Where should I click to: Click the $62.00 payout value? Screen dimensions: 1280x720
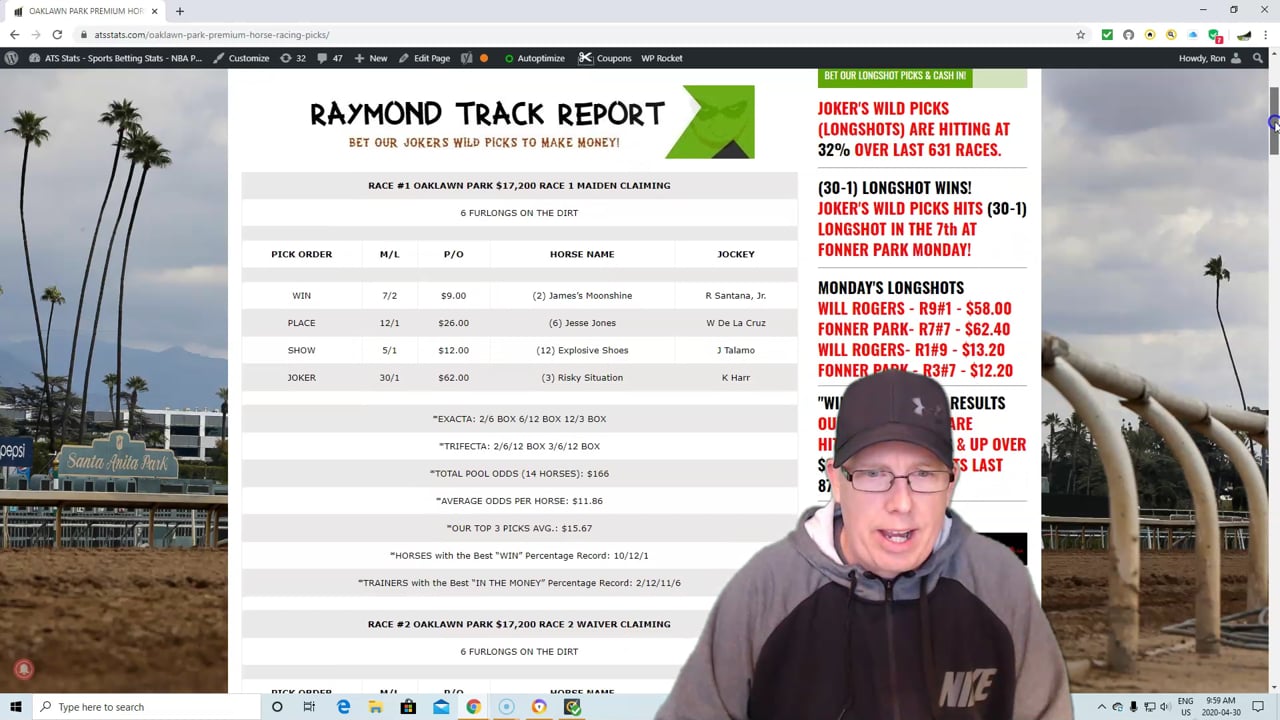click(453, 378)
